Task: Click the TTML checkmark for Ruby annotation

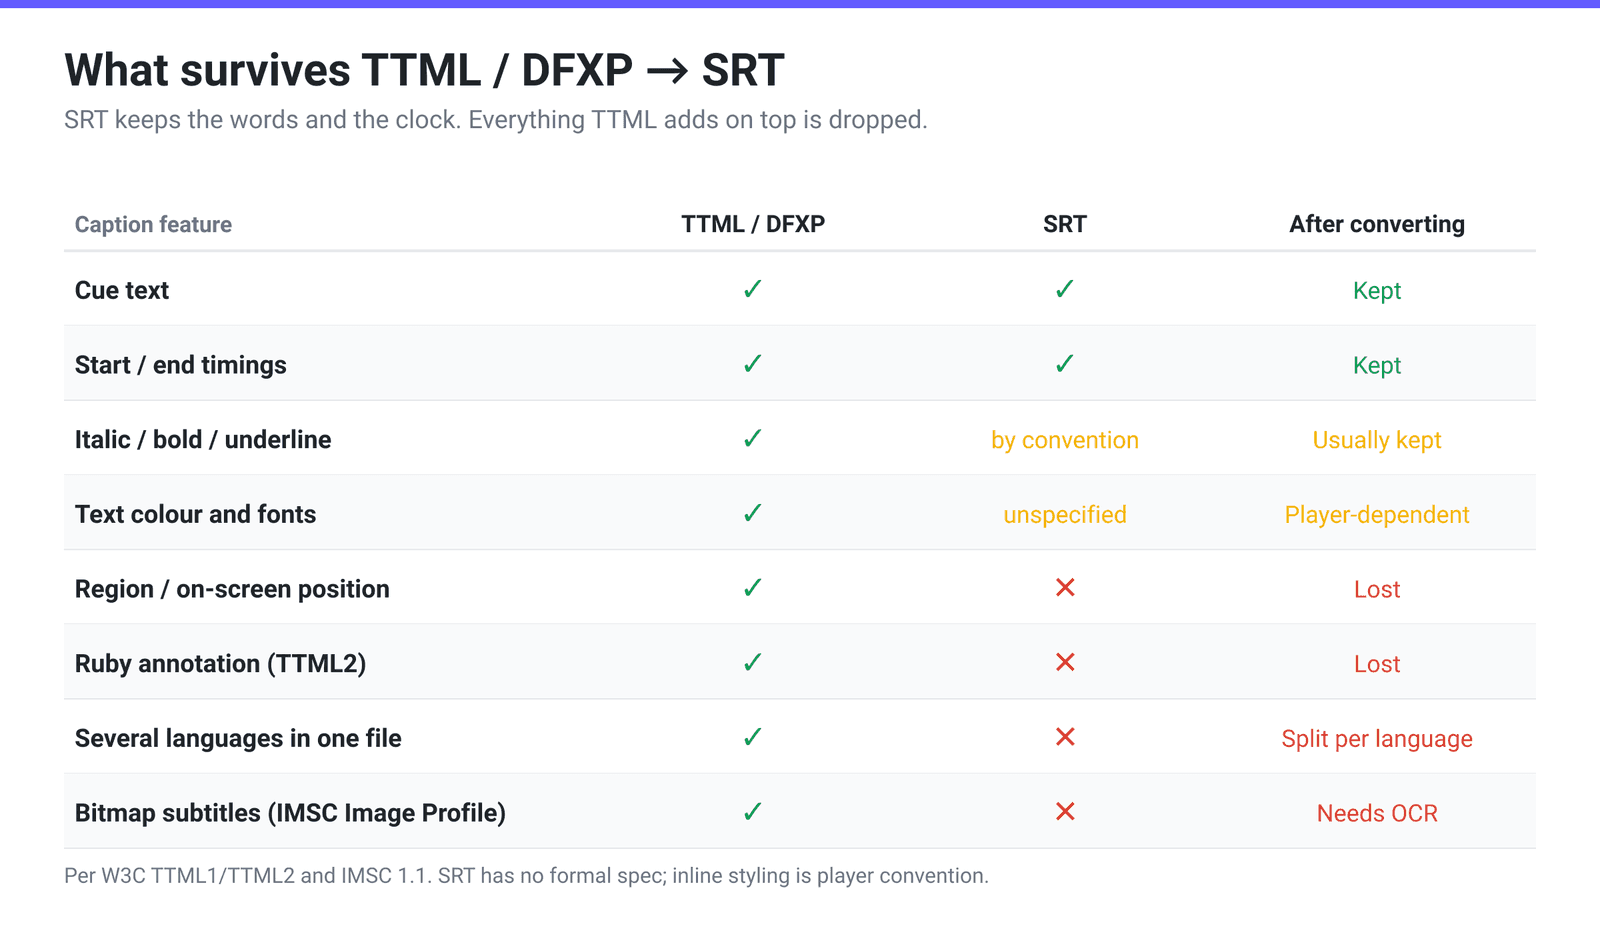Action: click(x=753, y=662)
